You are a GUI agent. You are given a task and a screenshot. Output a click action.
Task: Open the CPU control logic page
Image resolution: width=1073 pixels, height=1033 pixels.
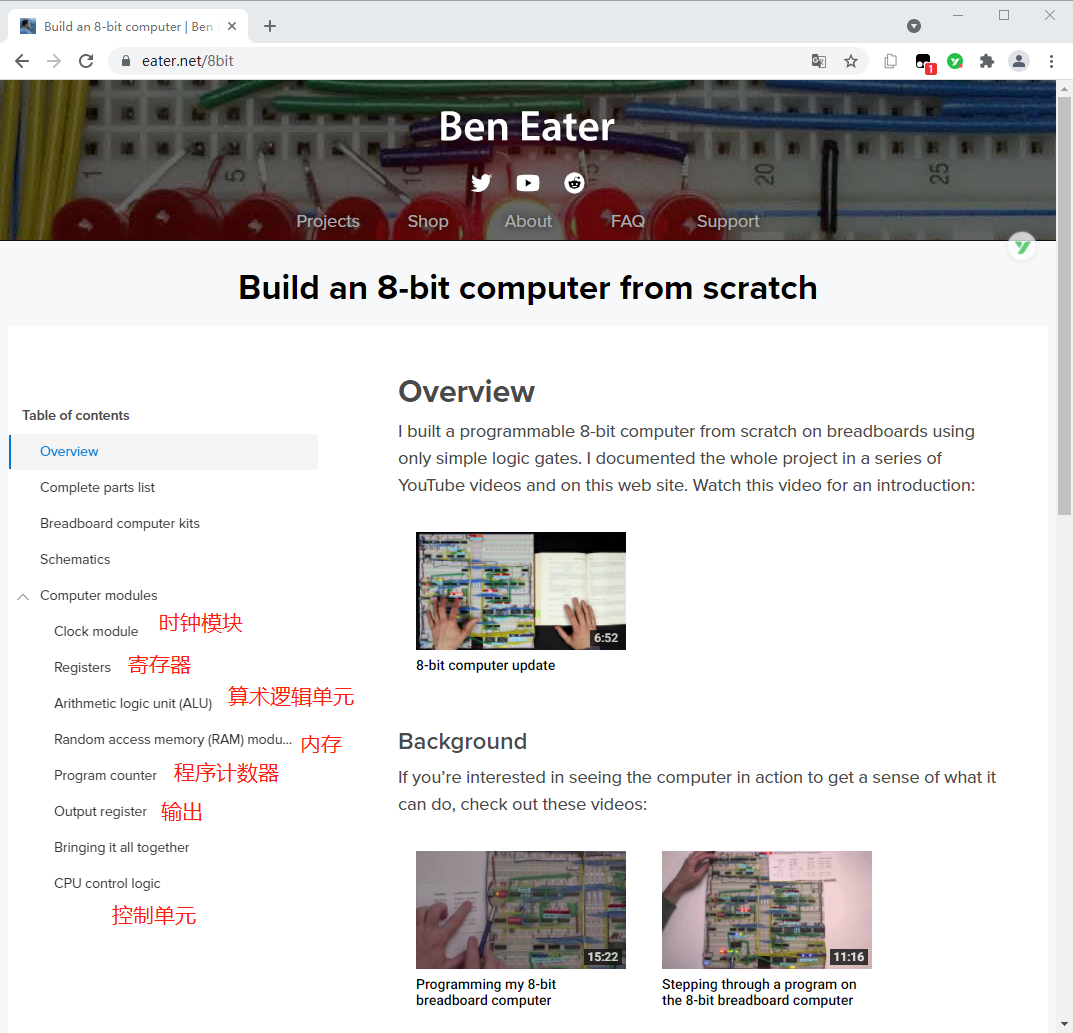[107, 883]
